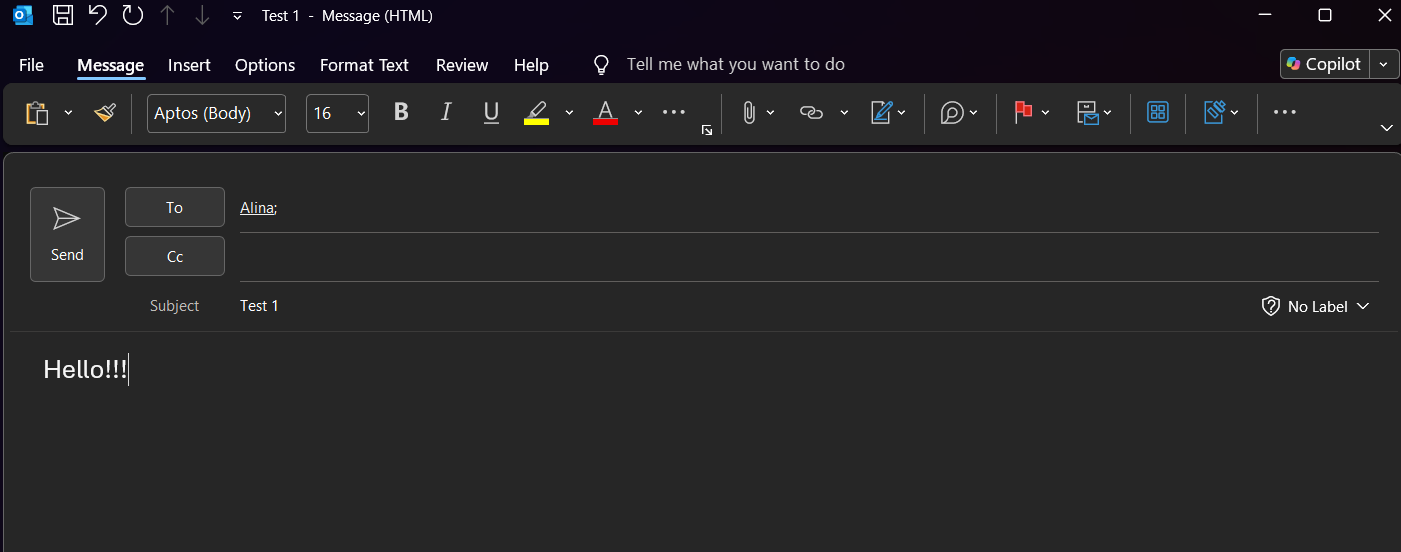The width and height of the screenshot is (1401, 552).
Task: Toggle bold formatting
Action: (x=401, y=112)
